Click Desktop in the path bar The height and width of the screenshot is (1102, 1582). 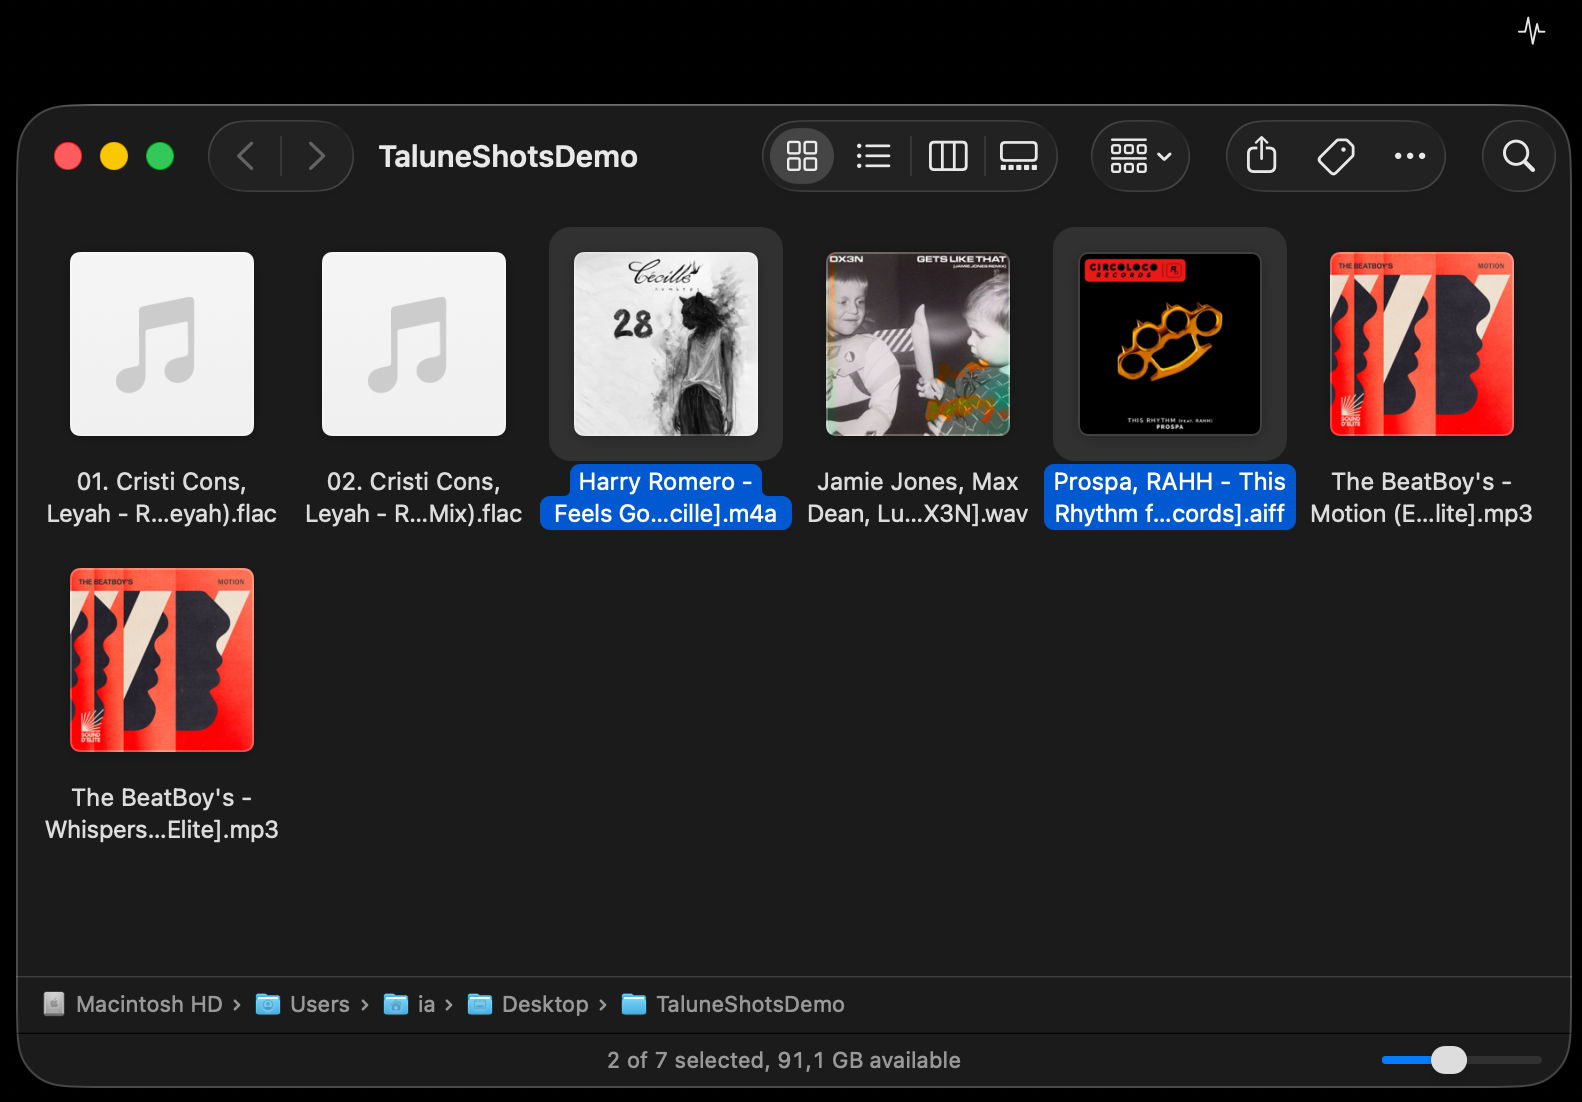tap(529, 1004)
